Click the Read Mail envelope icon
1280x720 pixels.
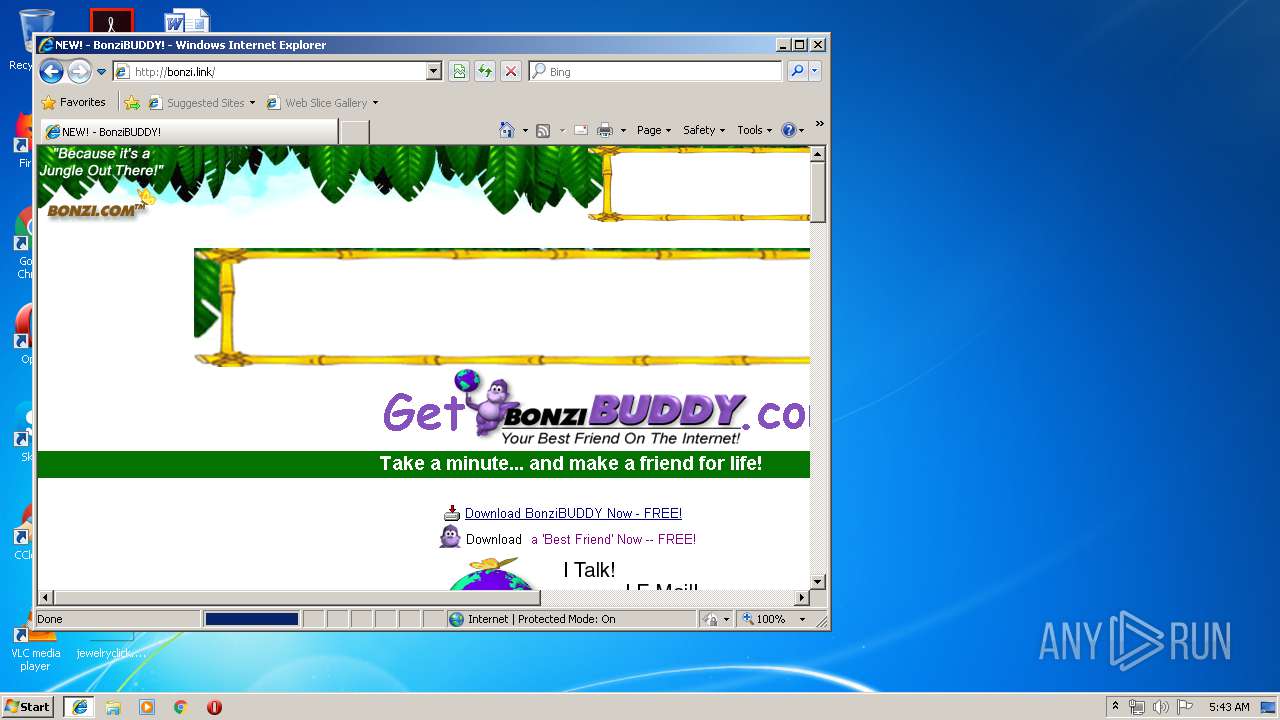(580, 130)
